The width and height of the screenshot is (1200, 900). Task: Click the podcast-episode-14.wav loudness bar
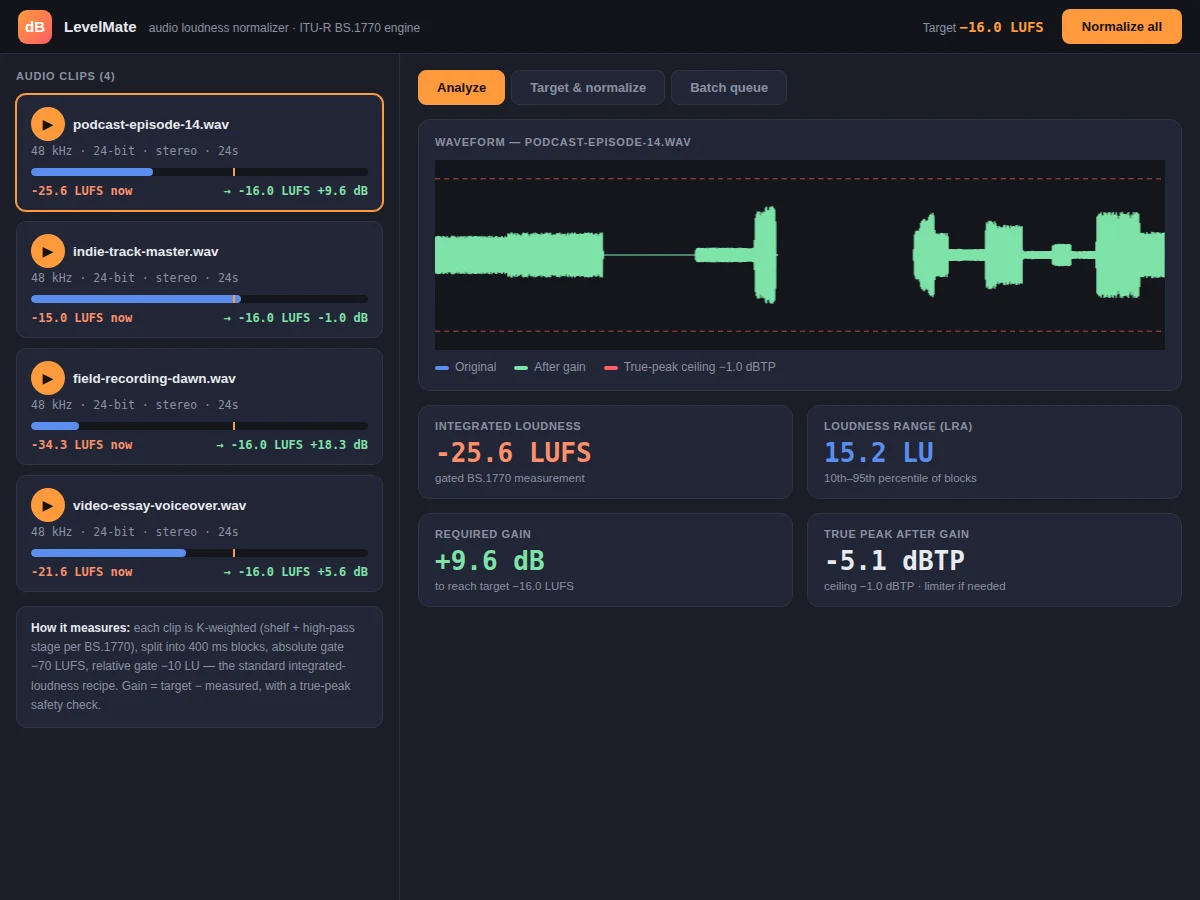click(199, 172)
